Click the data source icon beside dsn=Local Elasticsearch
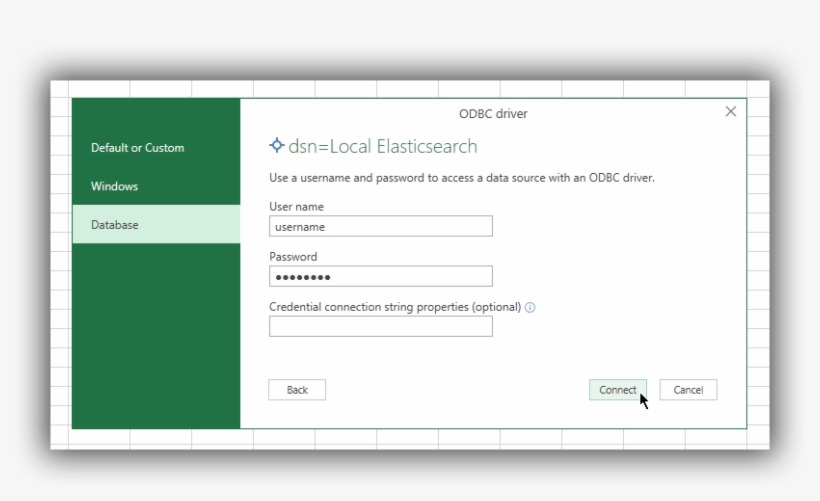The width and height of the screenshot is (820, 501). [277, 145]
